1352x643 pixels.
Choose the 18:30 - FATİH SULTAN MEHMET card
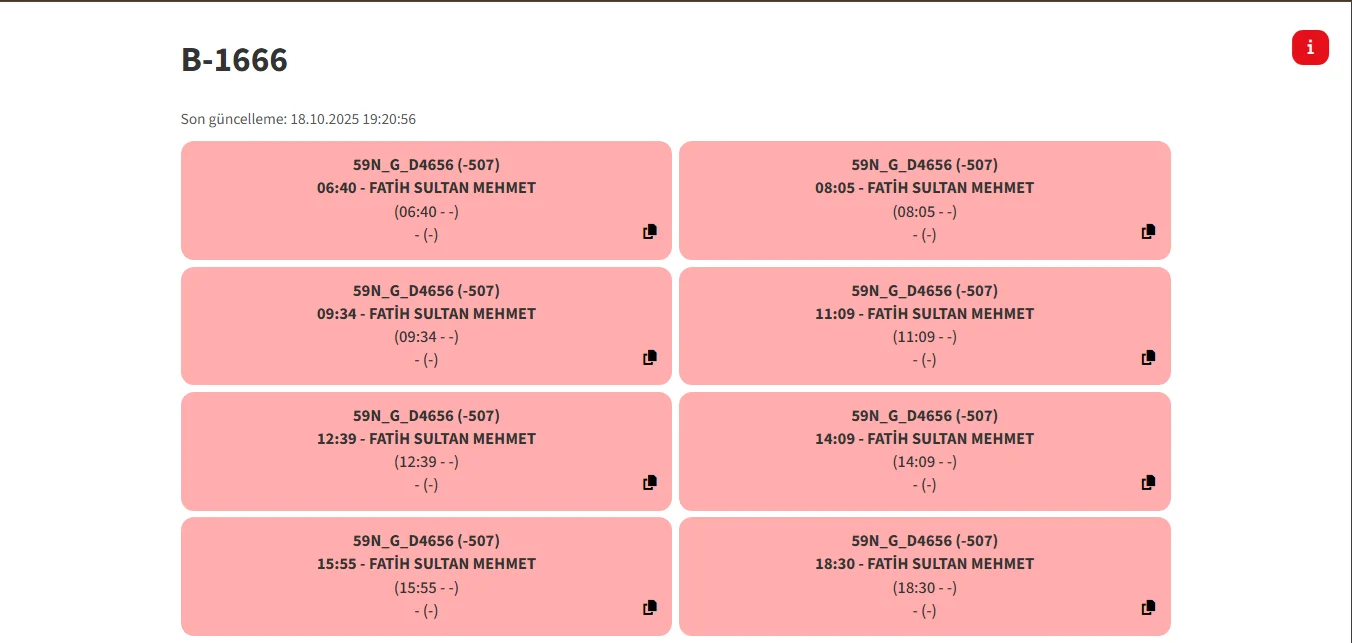[924, 564]
